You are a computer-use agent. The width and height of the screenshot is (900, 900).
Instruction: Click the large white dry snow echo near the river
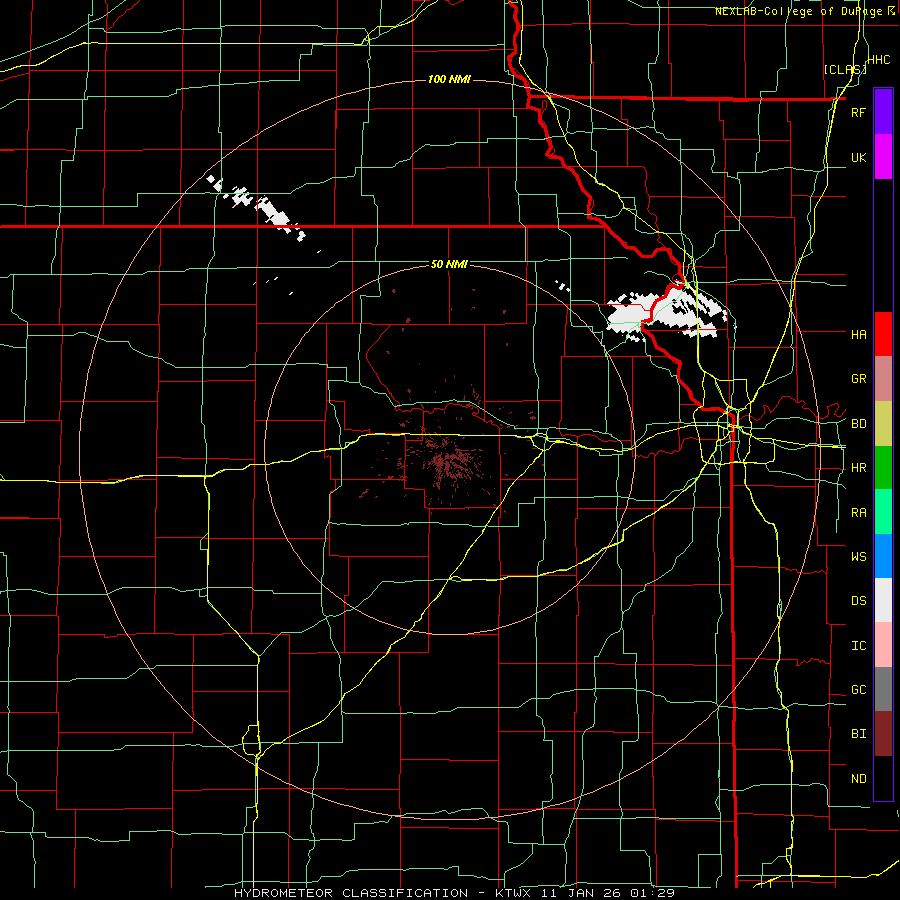tap(666, 315)
